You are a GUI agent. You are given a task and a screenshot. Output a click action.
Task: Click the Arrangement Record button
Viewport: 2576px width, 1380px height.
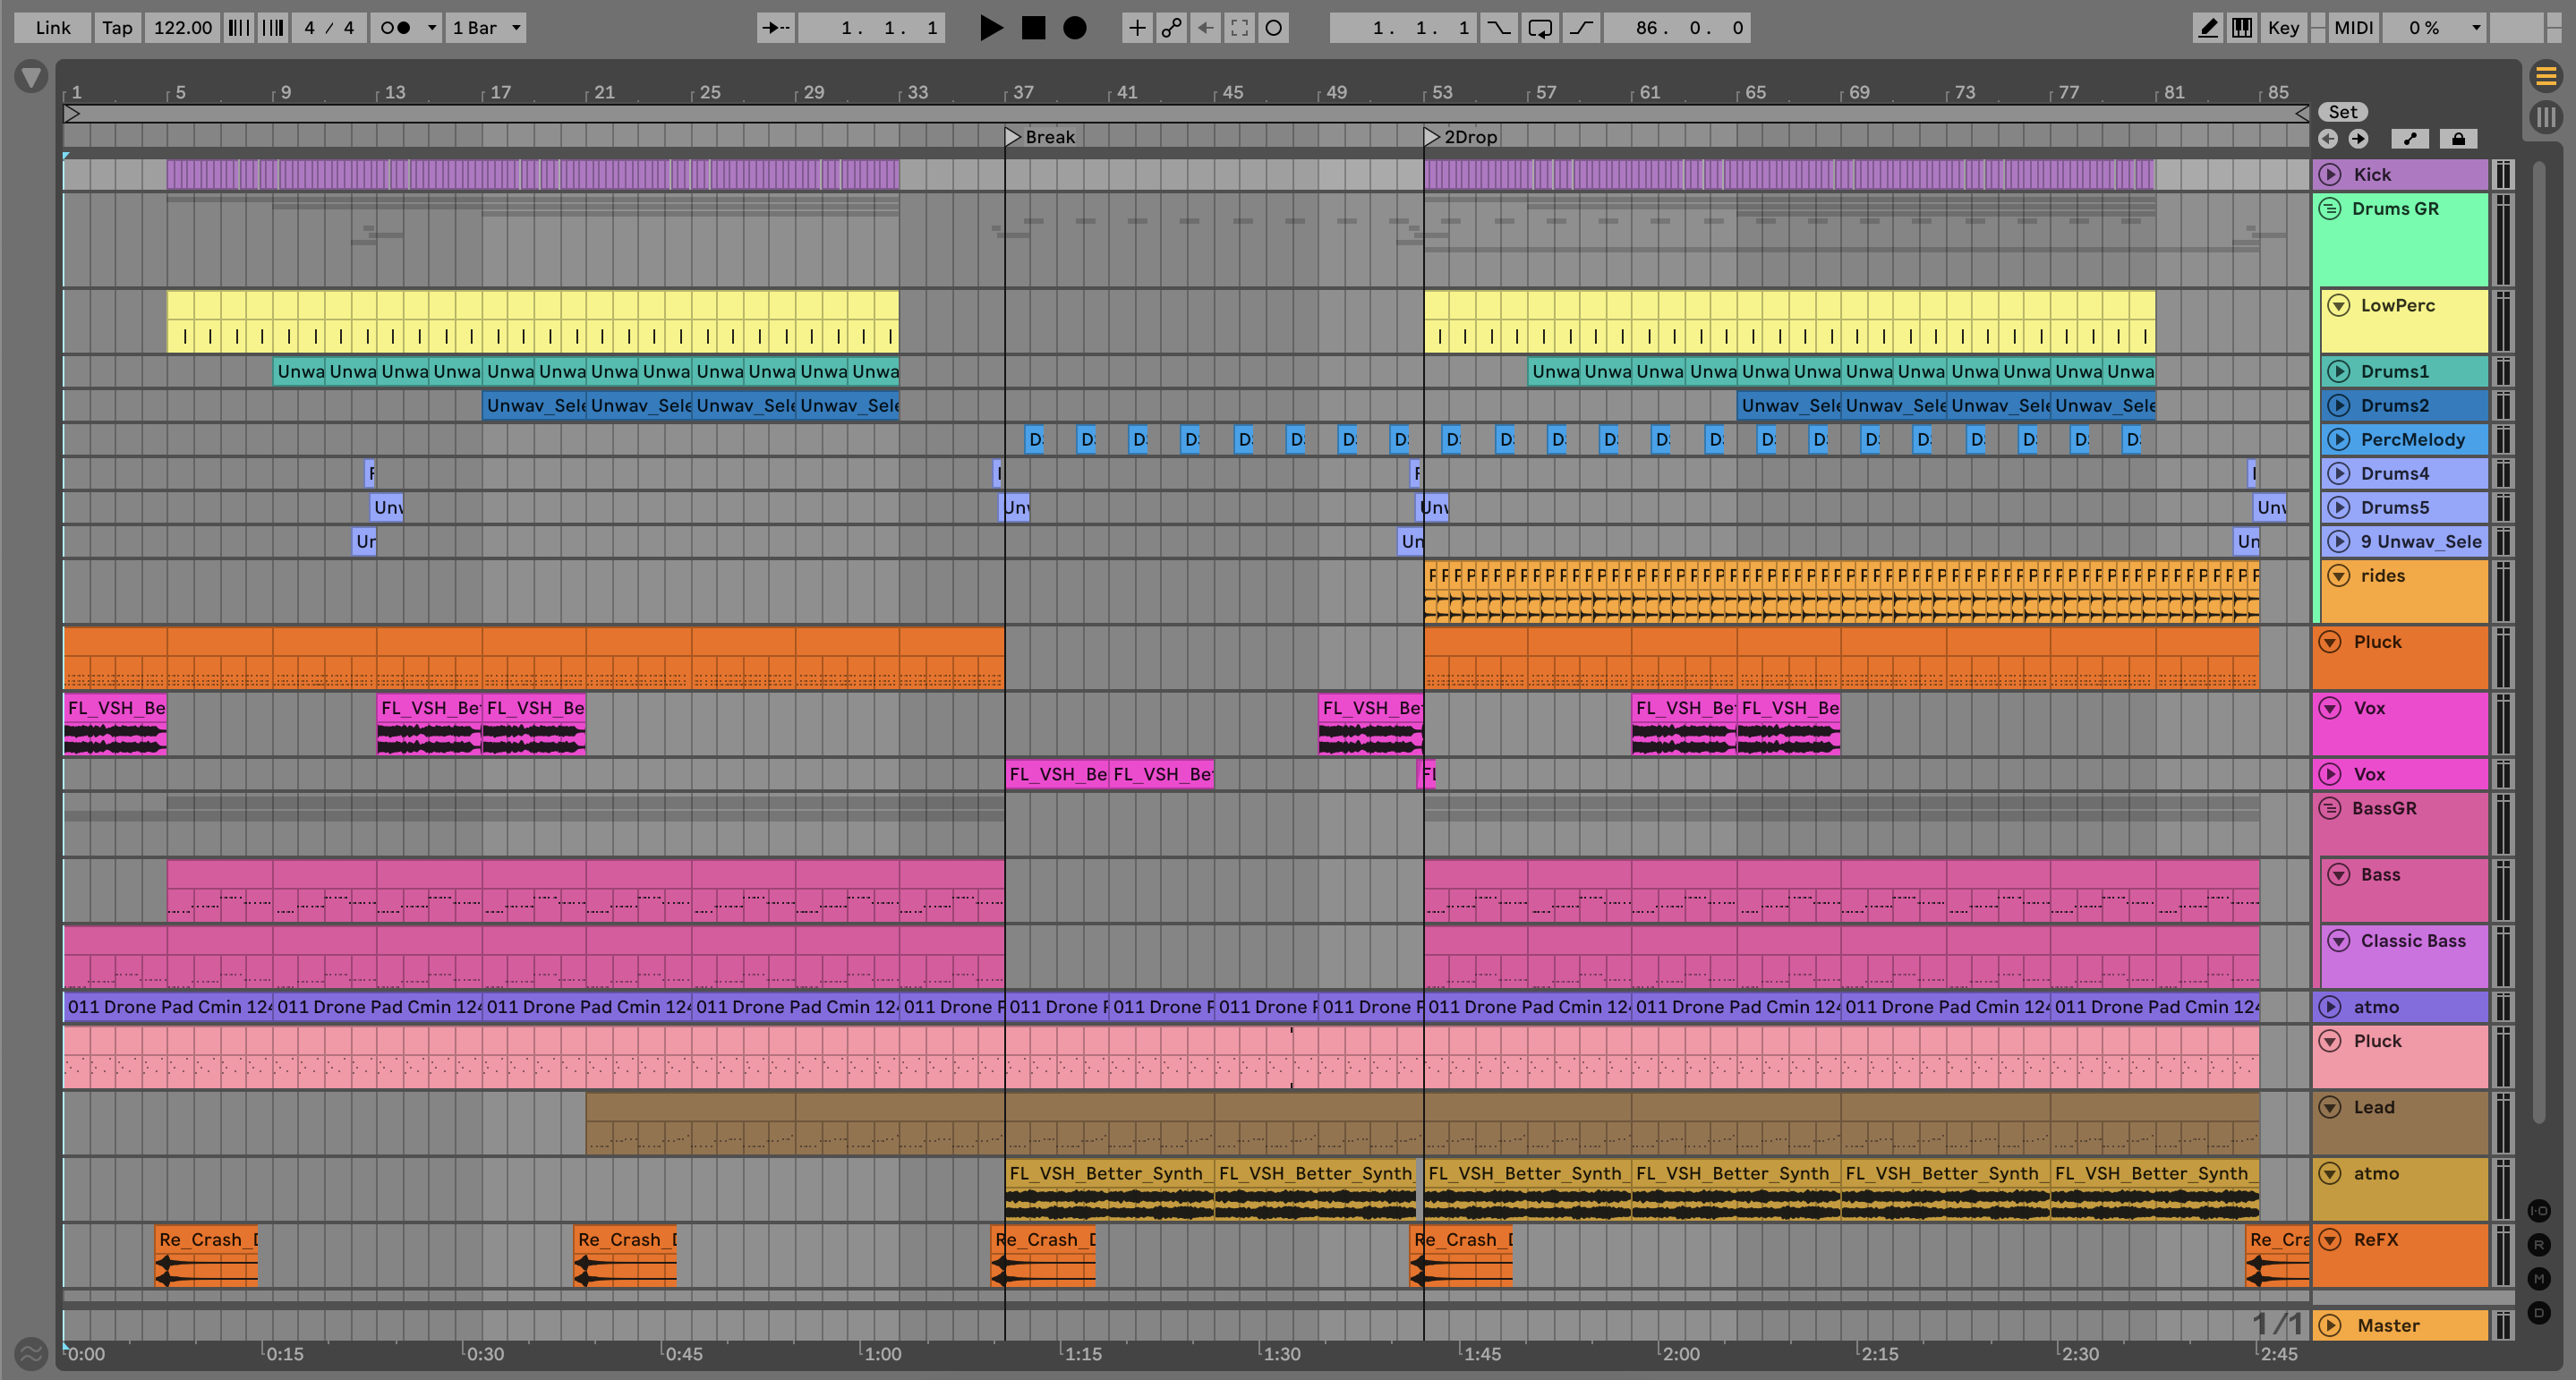tap(1075, 28)
